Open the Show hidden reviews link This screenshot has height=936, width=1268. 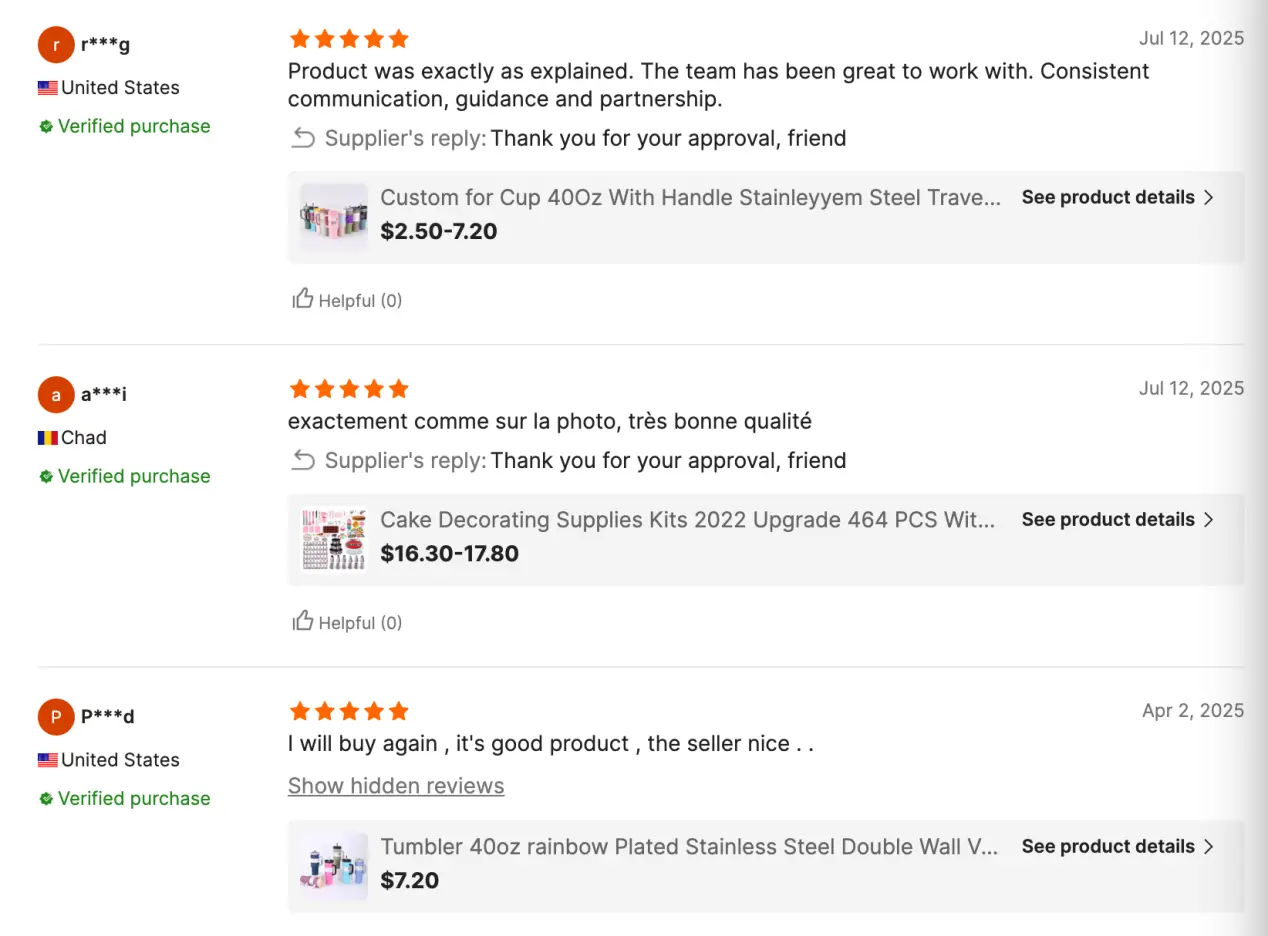pos(396,786)
